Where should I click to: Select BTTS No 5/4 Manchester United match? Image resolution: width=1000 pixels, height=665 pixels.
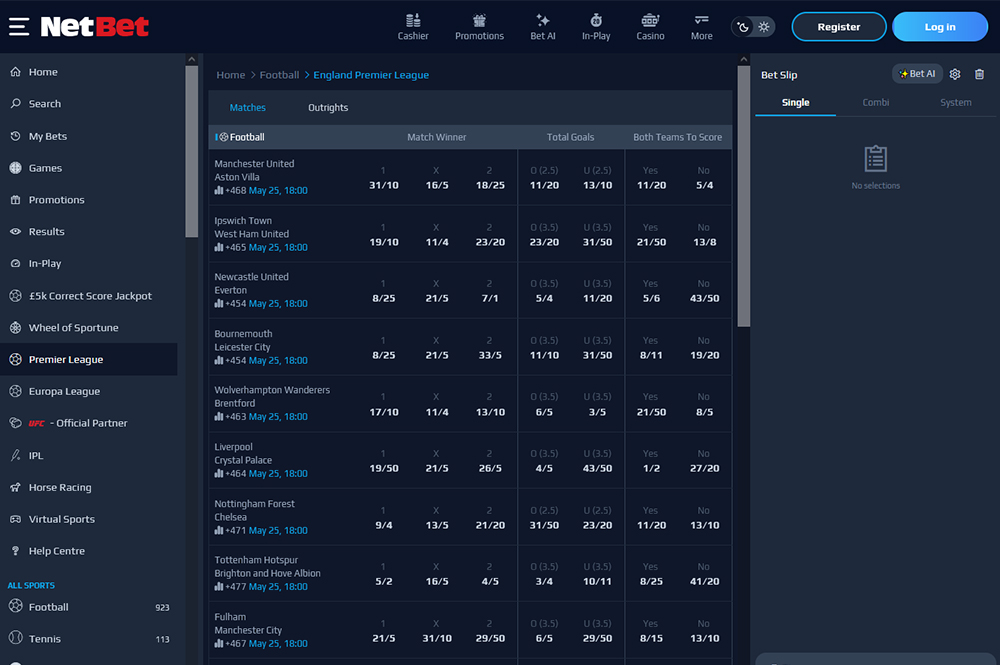[704, 178]
